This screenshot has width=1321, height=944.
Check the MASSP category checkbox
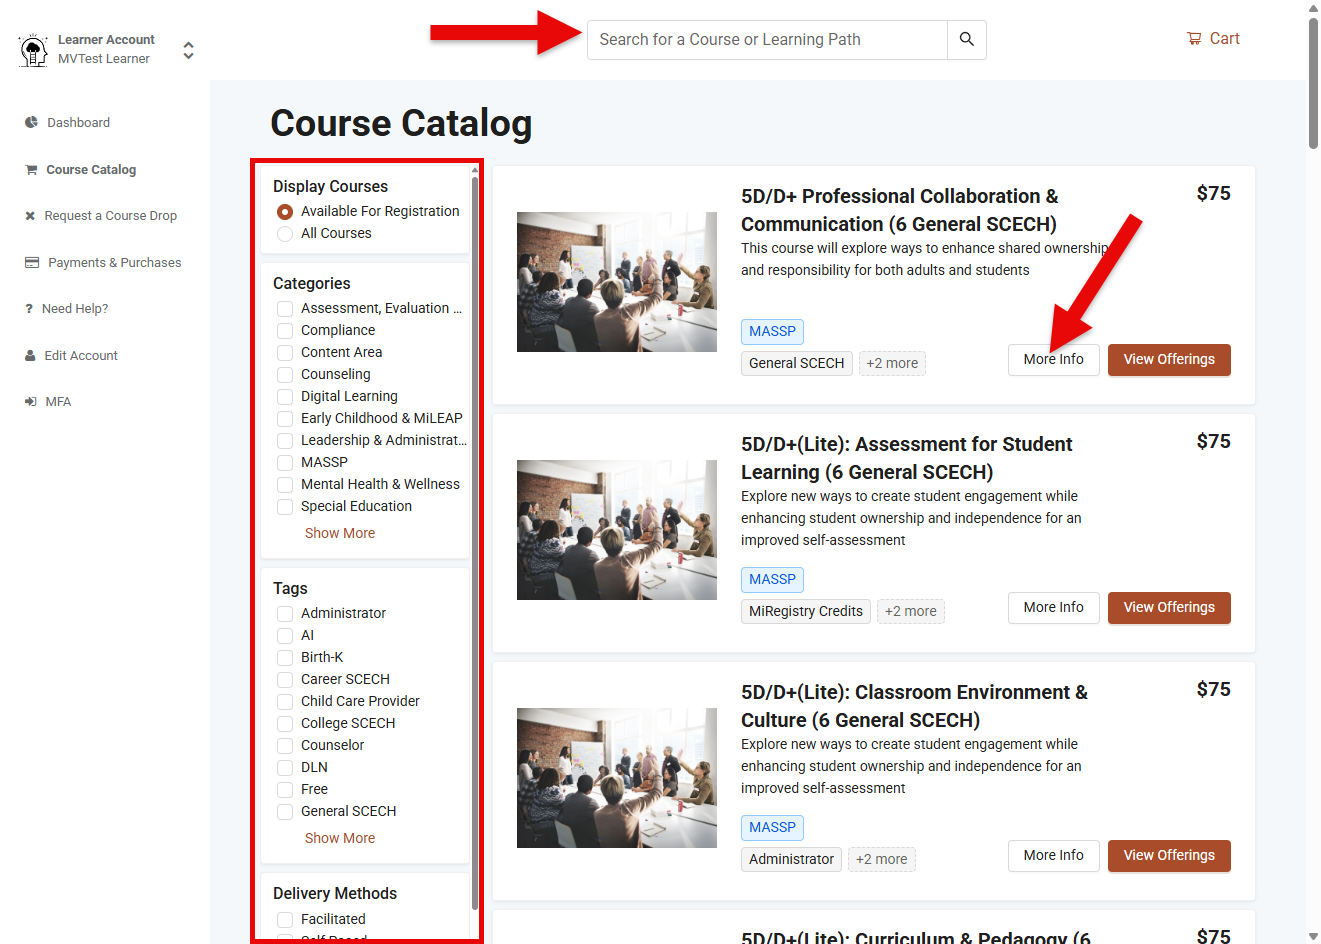click(285, 463)
